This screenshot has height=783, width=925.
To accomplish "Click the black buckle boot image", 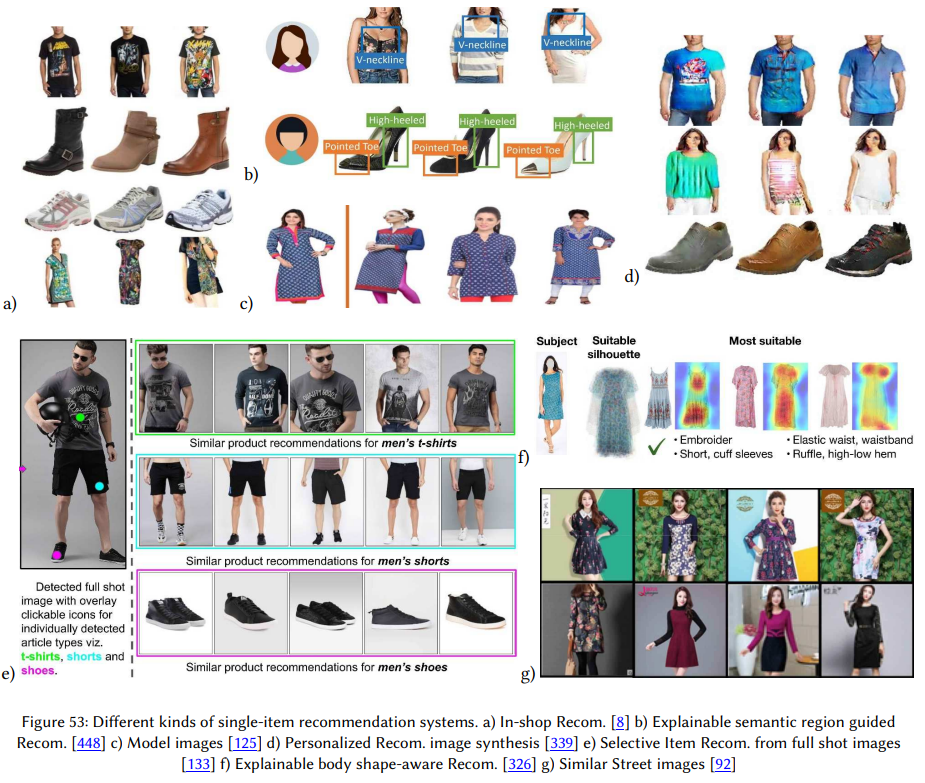I will point(55,142).
